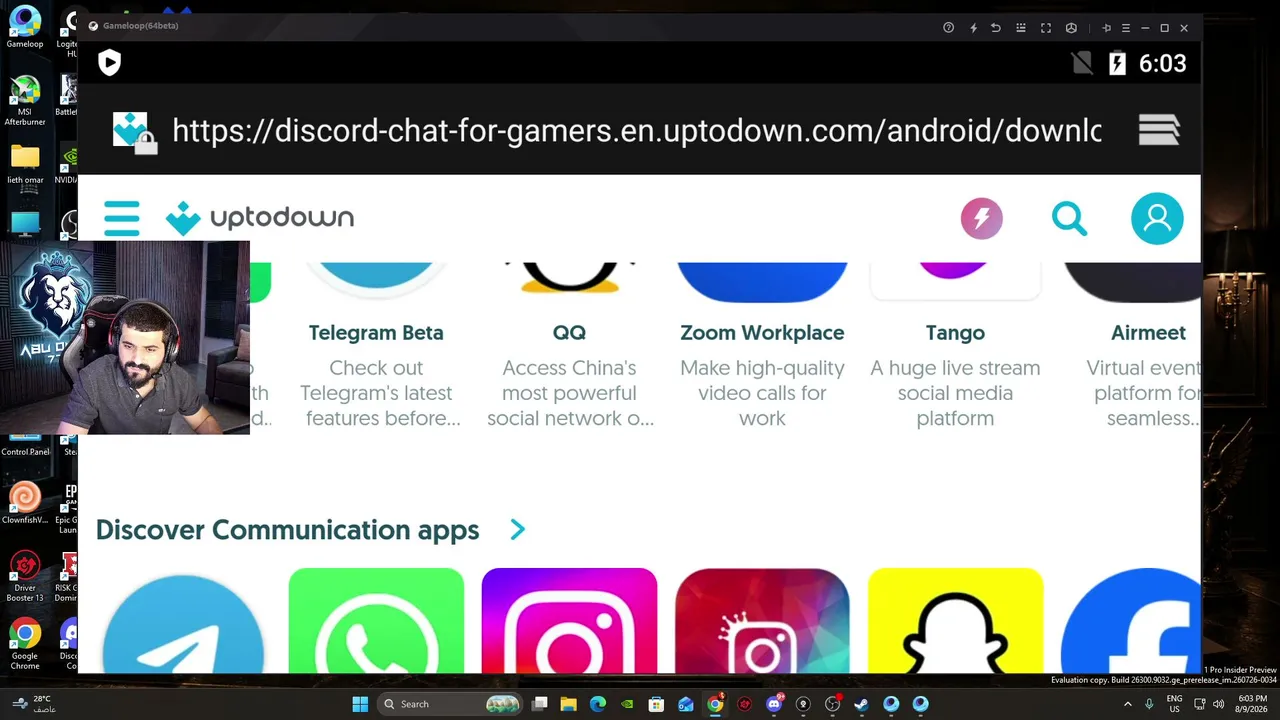
Task: Click the system tray volume icon
Action: pyautogui.click(x=1219, y=704)
